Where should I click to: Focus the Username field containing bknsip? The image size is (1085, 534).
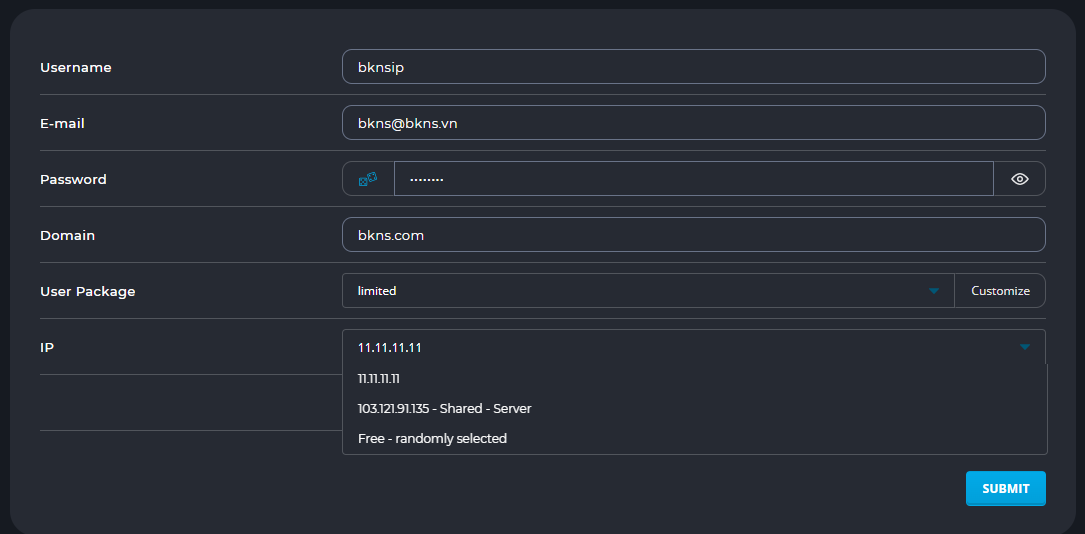pos(693,67)
